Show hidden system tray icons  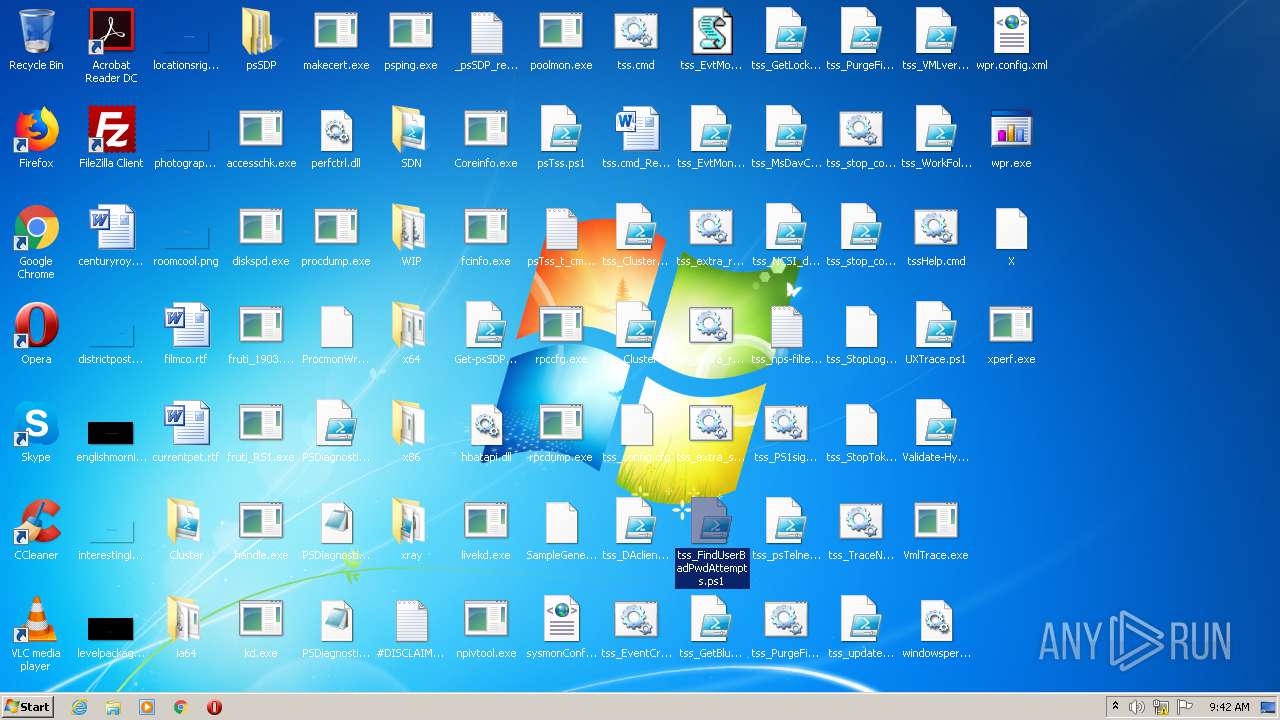pos(1115,707)
